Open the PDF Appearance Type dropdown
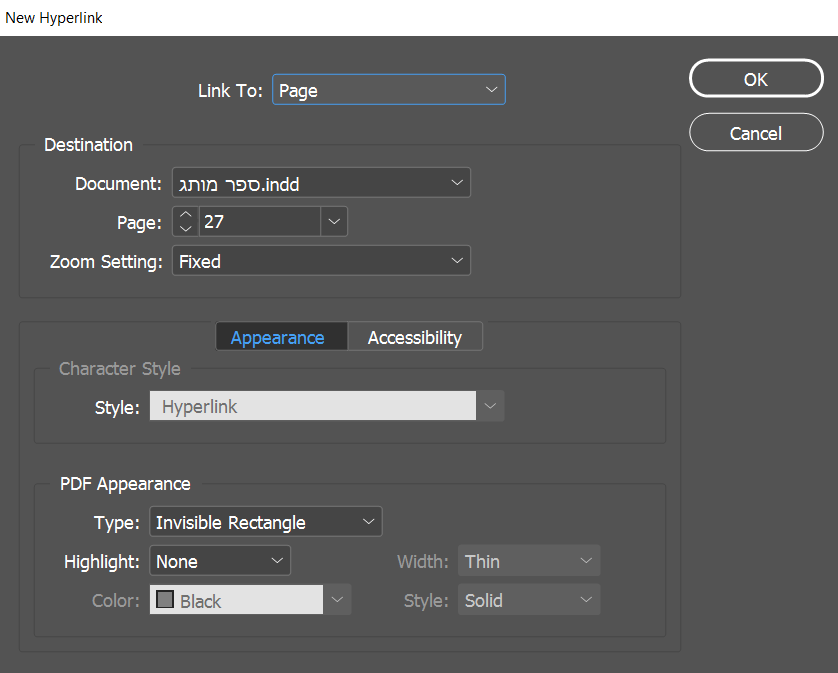The height and width of the screenshot is (673, 838). pyautogui.click(x=265, y=522)
